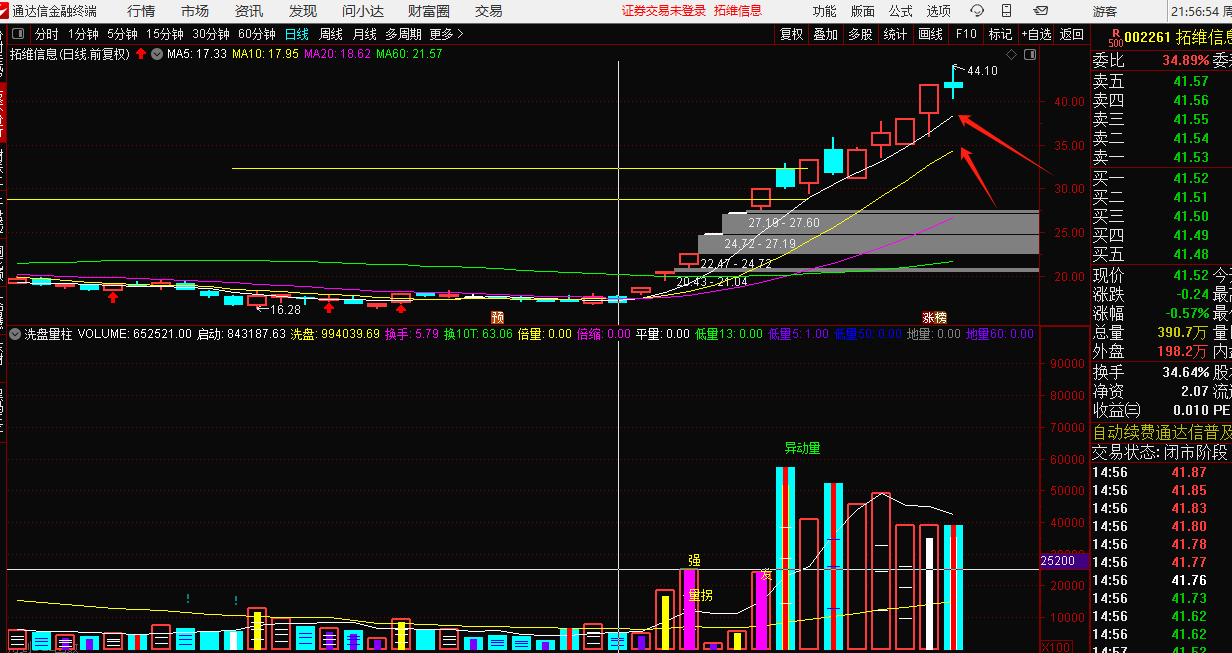Click the 游客 user label

click(x=1105, y=11)
